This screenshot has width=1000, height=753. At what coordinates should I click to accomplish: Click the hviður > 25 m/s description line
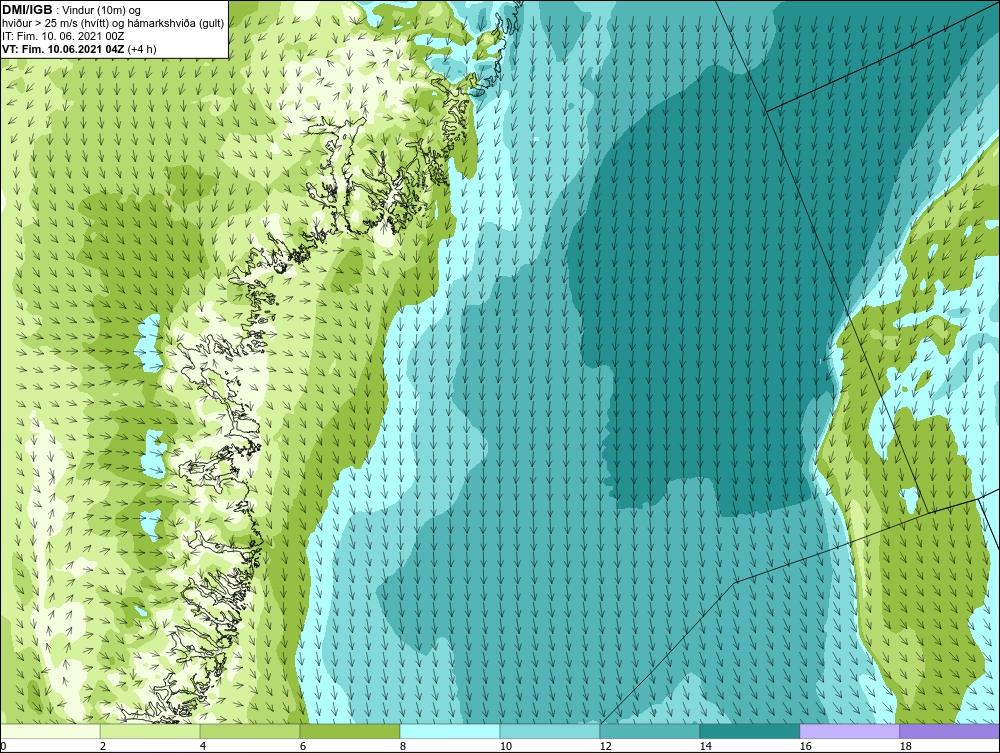point(113,24)
